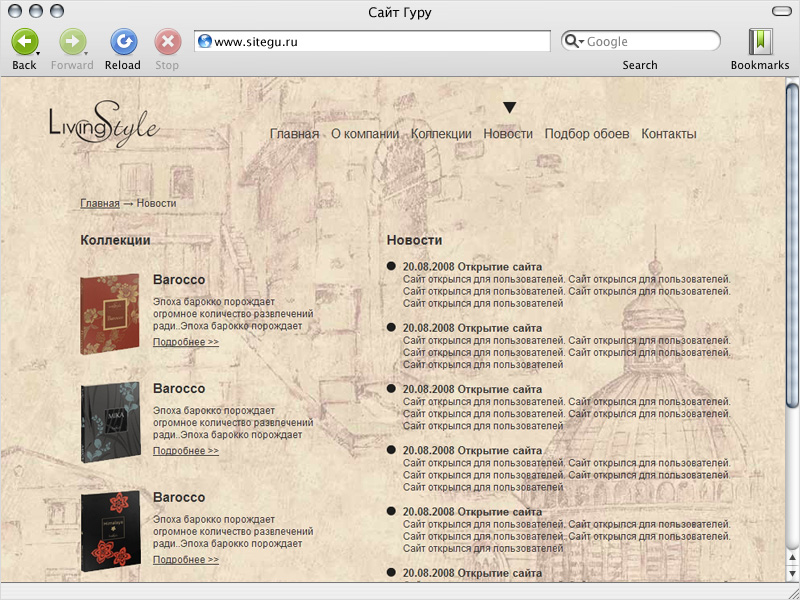Click the scrollbar up arrow

coord(792,557)
